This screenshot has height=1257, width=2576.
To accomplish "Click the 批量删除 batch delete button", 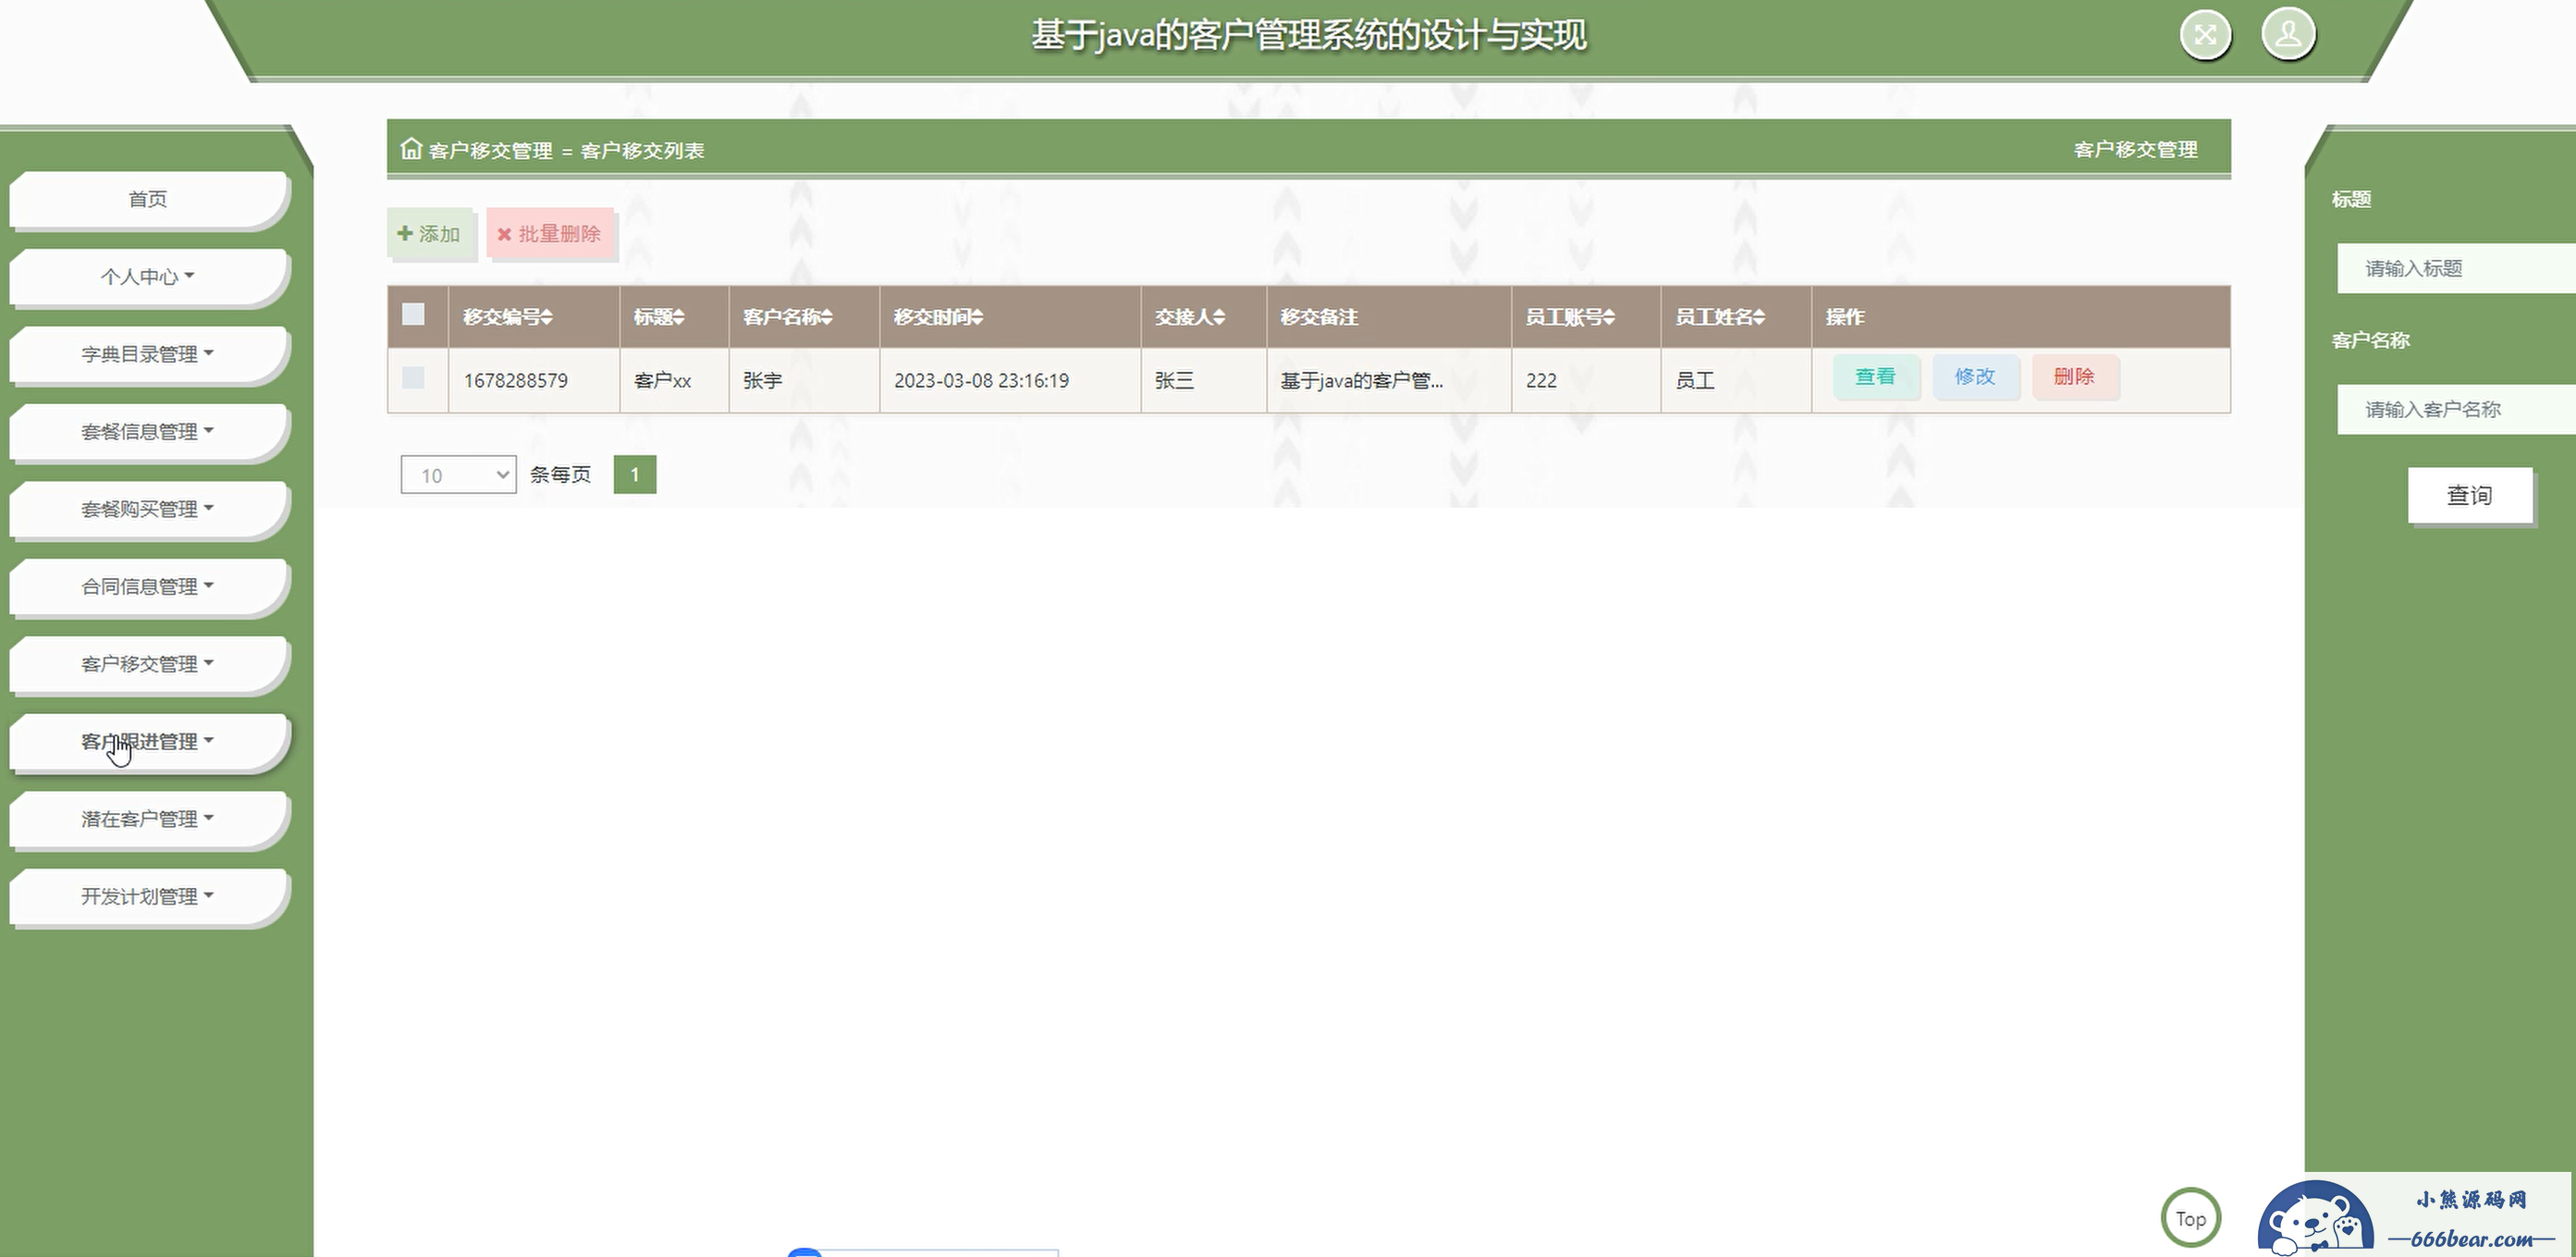I will pyautogui.click(x=550, y=234).
